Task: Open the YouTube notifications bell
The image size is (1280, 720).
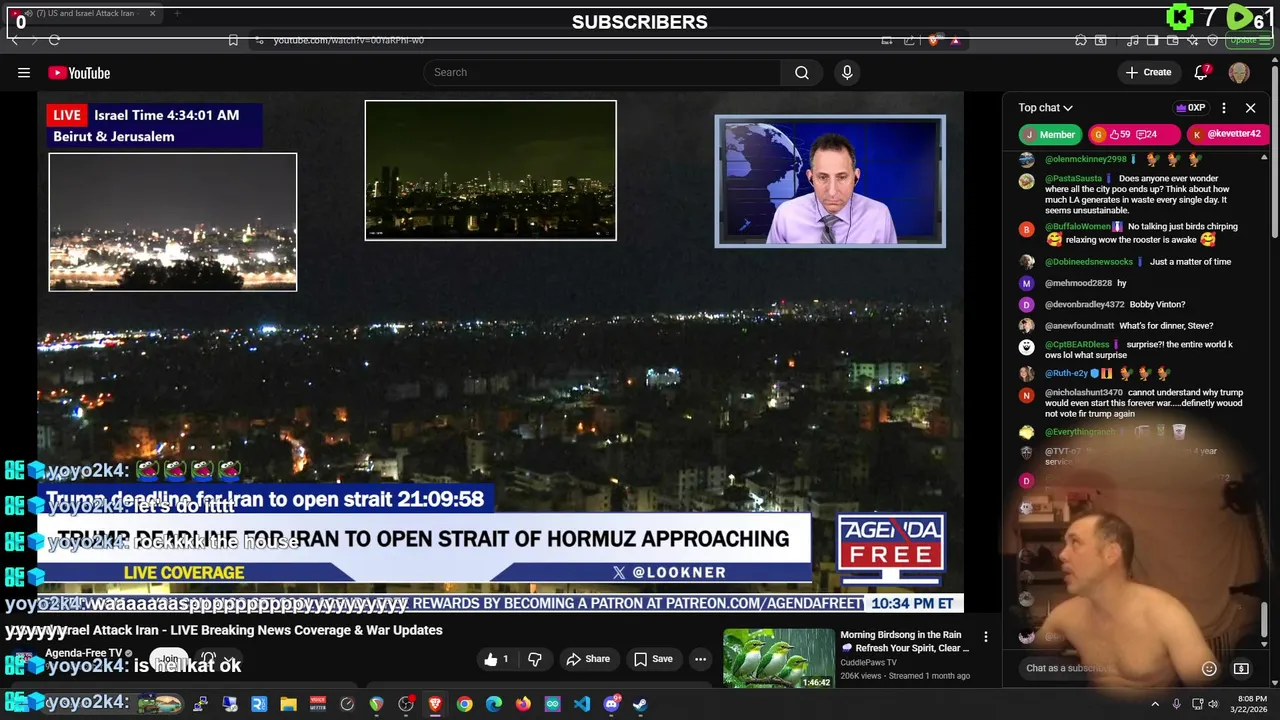Action: [x=1202, y=72]
